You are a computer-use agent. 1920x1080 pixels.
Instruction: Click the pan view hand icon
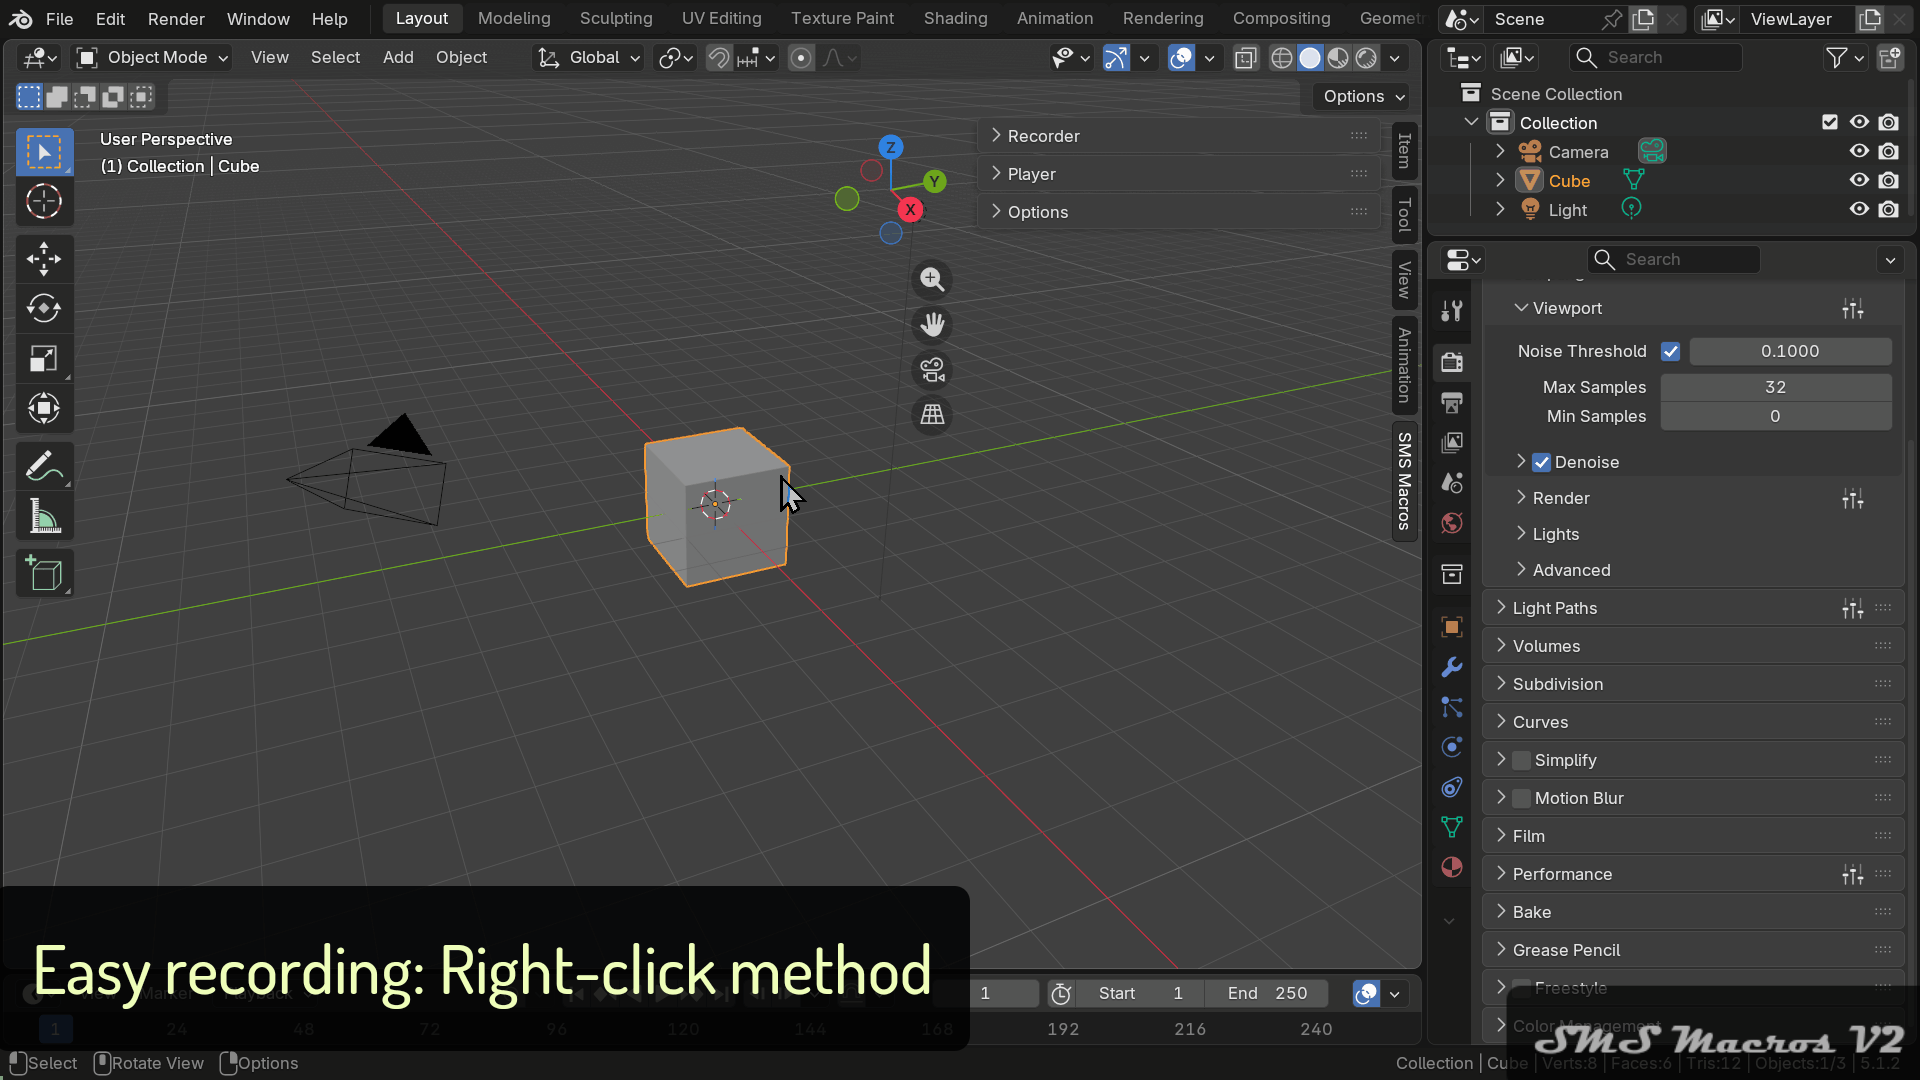tap(932, 325)
